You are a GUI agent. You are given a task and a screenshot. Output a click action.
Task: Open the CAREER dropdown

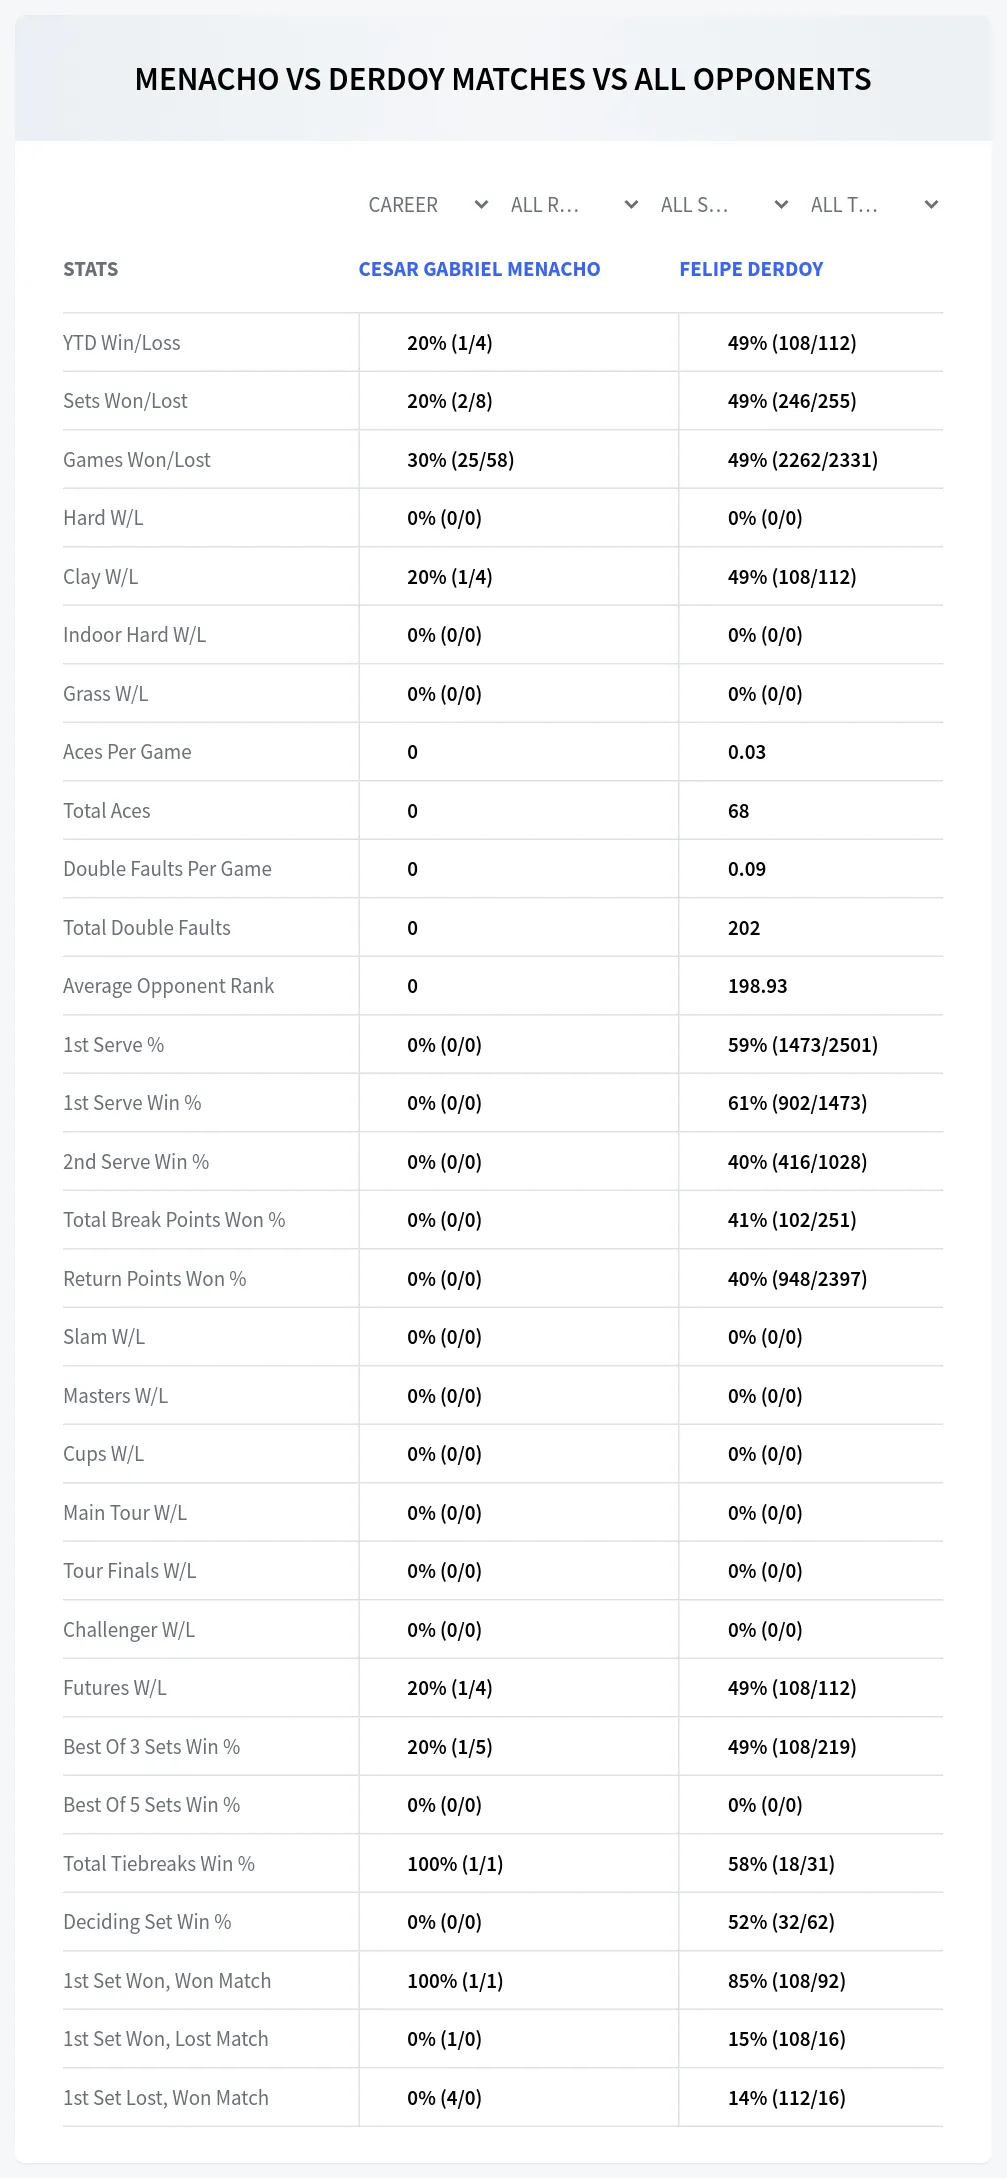(x=427, y=205)
